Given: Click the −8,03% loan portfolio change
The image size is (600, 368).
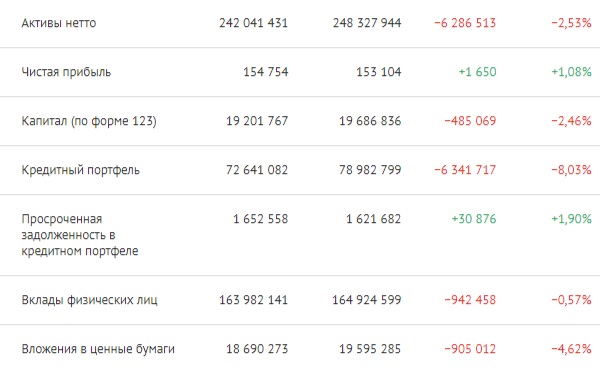Looking at the screenshot, I should [x=571, y=170].
